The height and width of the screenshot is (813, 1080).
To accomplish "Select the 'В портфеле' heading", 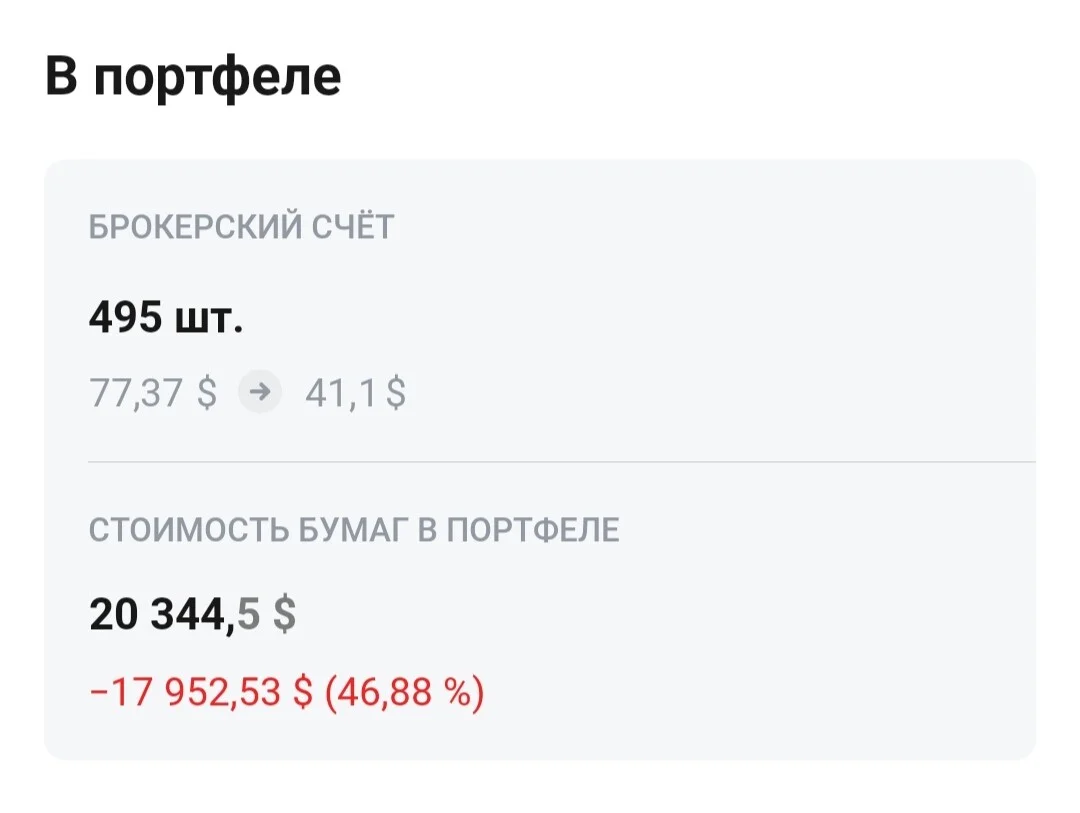I will point(193,76).
